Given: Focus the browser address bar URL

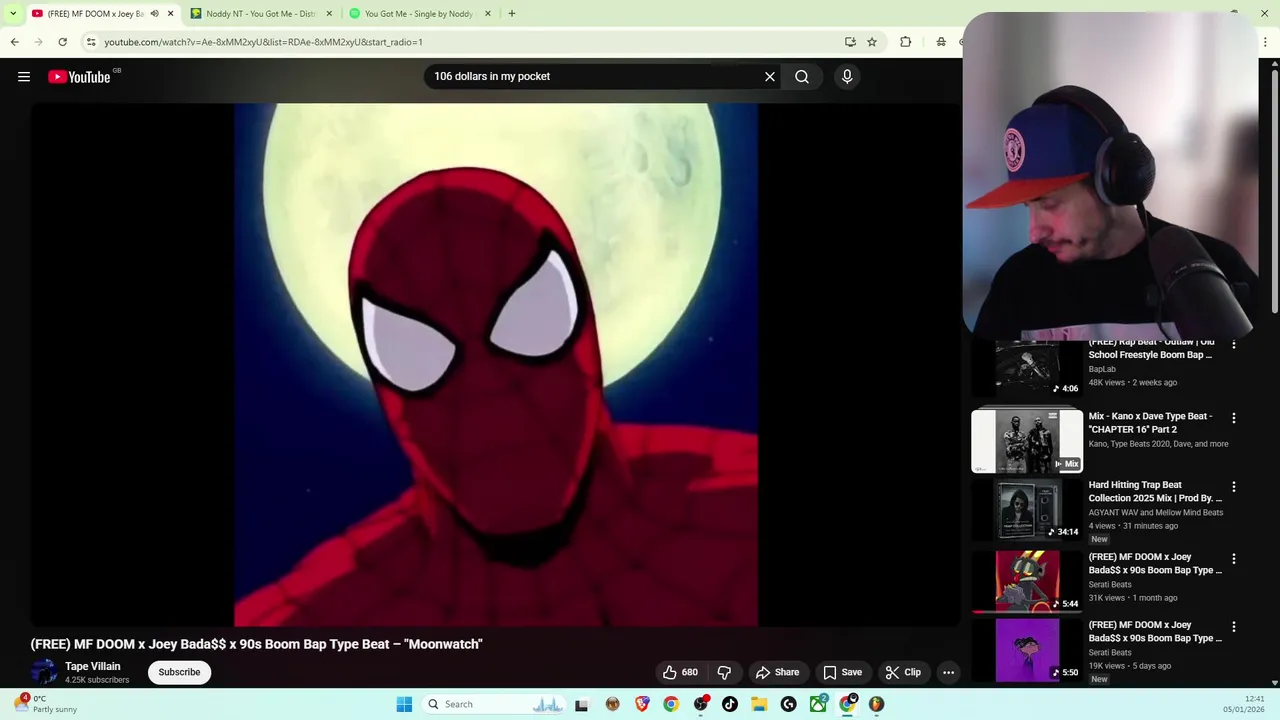Looking at the screenshot, I should [263, 42].
